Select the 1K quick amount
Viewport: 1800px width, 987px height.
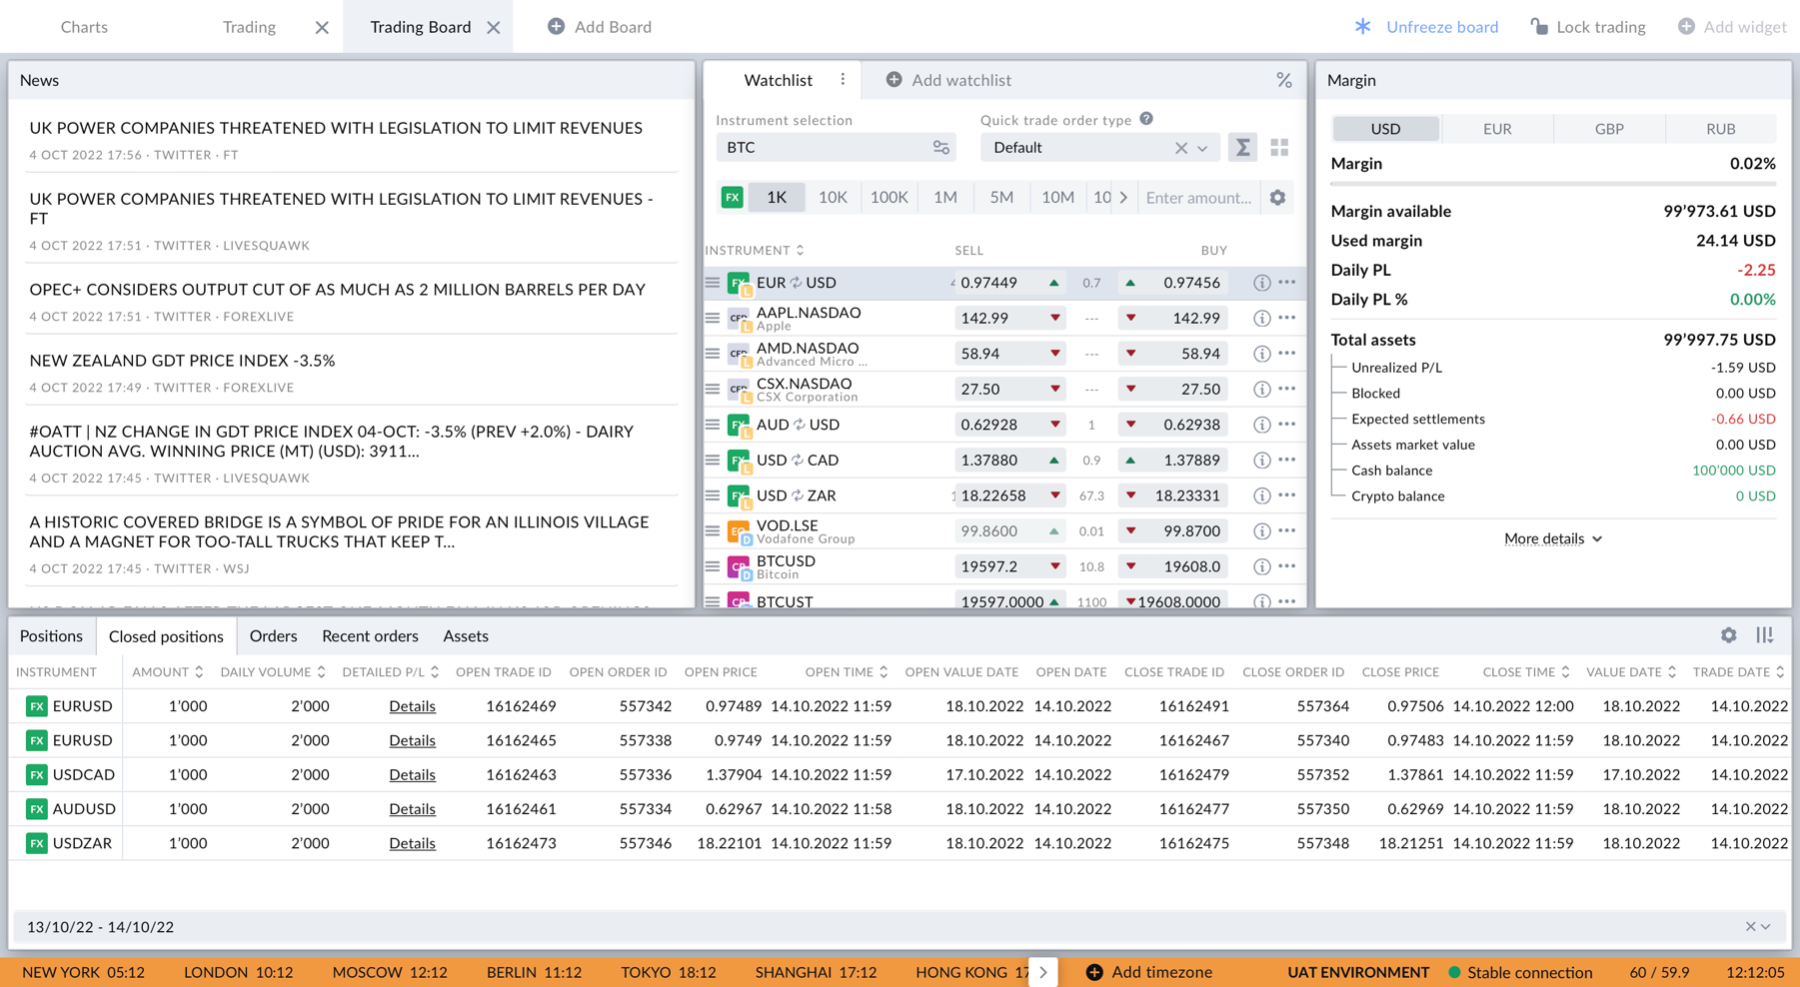tap(777, 197)
